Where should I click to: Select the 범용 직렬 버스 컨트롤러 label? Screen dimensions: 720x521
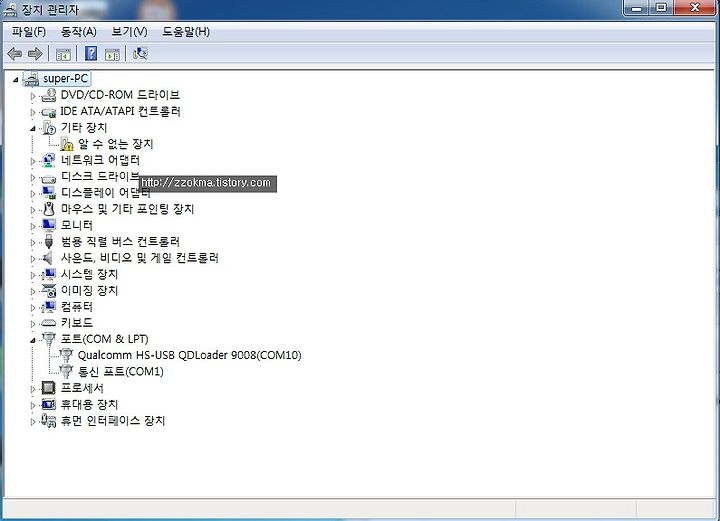[120, 241]
